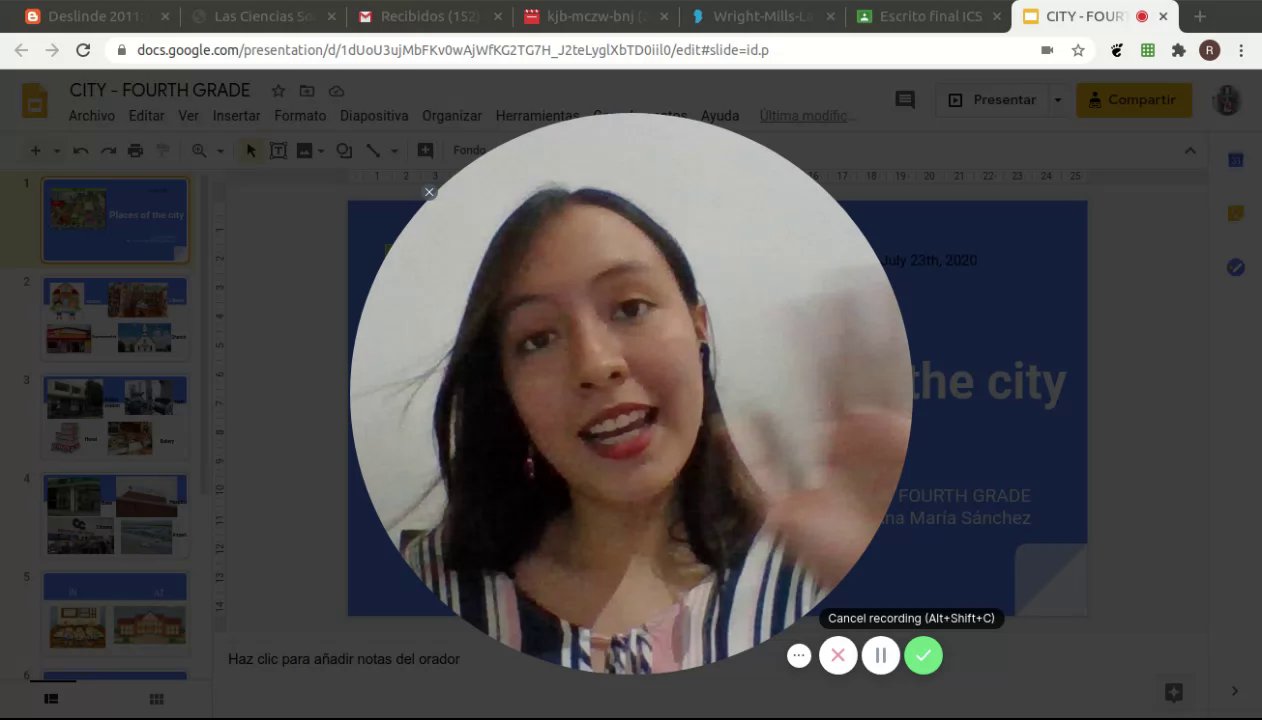
Task: Open the Ayuda menu
Action: 720,116
